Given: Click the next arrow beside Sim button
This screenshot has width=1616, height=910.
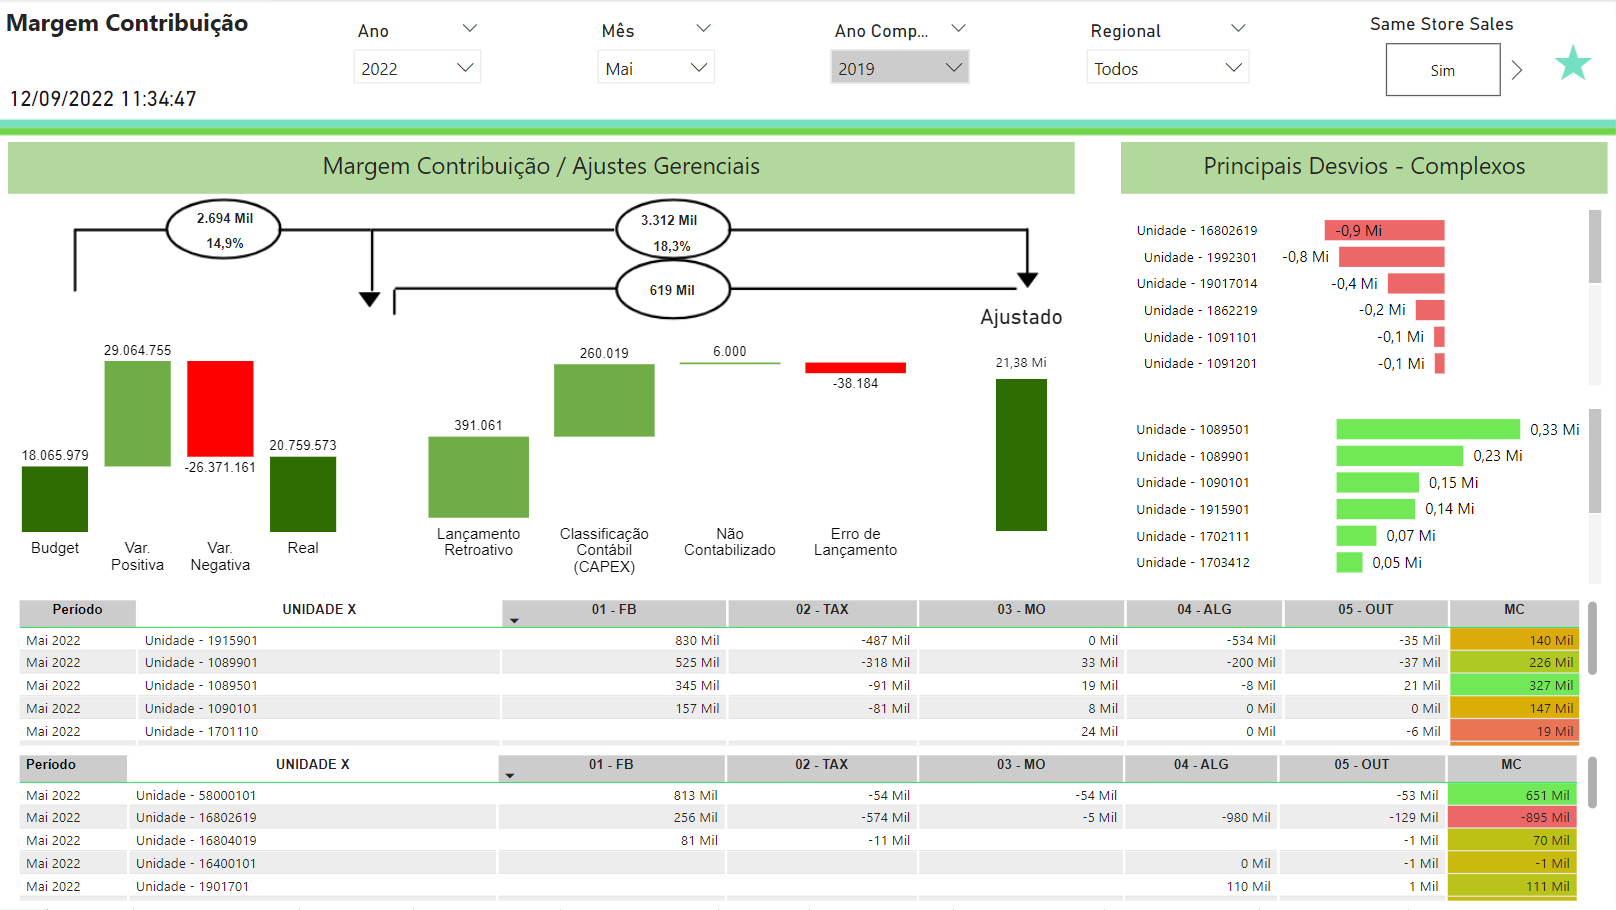Looking at the screenshot, I should (1517, 70).
